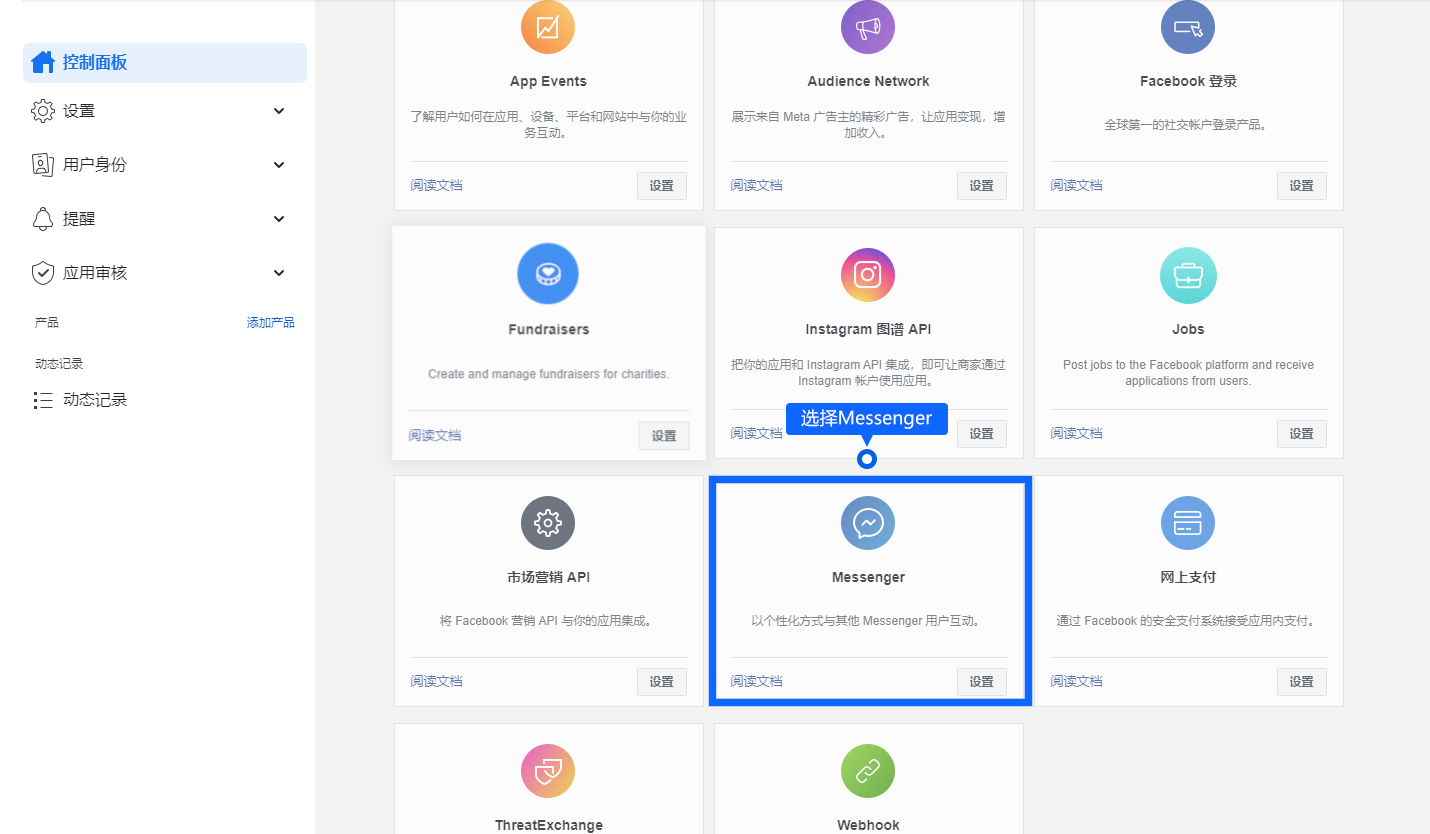Click the Audience Network title text
The image size is (1430, 834).
point(868,81)
